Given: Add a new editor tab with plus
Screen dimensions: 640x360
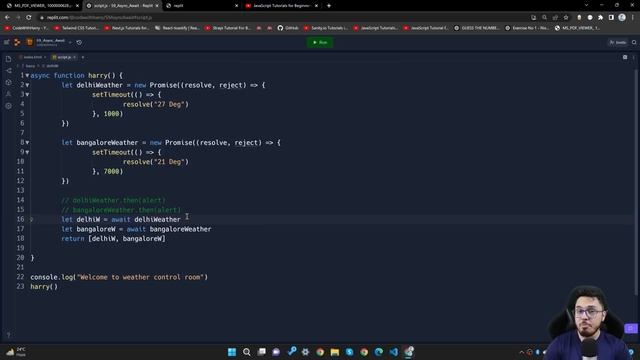Looking at the screenshot, I should [x=83, y=57].
